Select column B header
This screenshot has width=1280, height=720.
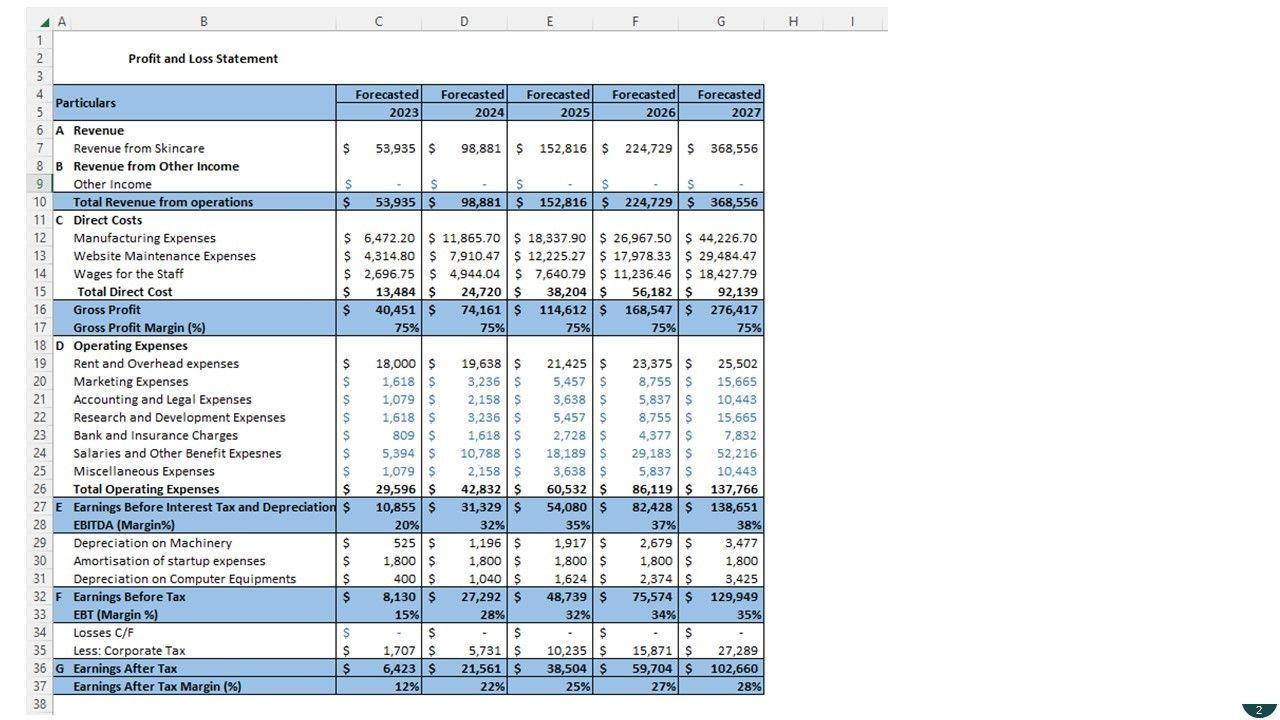point(204,22)
